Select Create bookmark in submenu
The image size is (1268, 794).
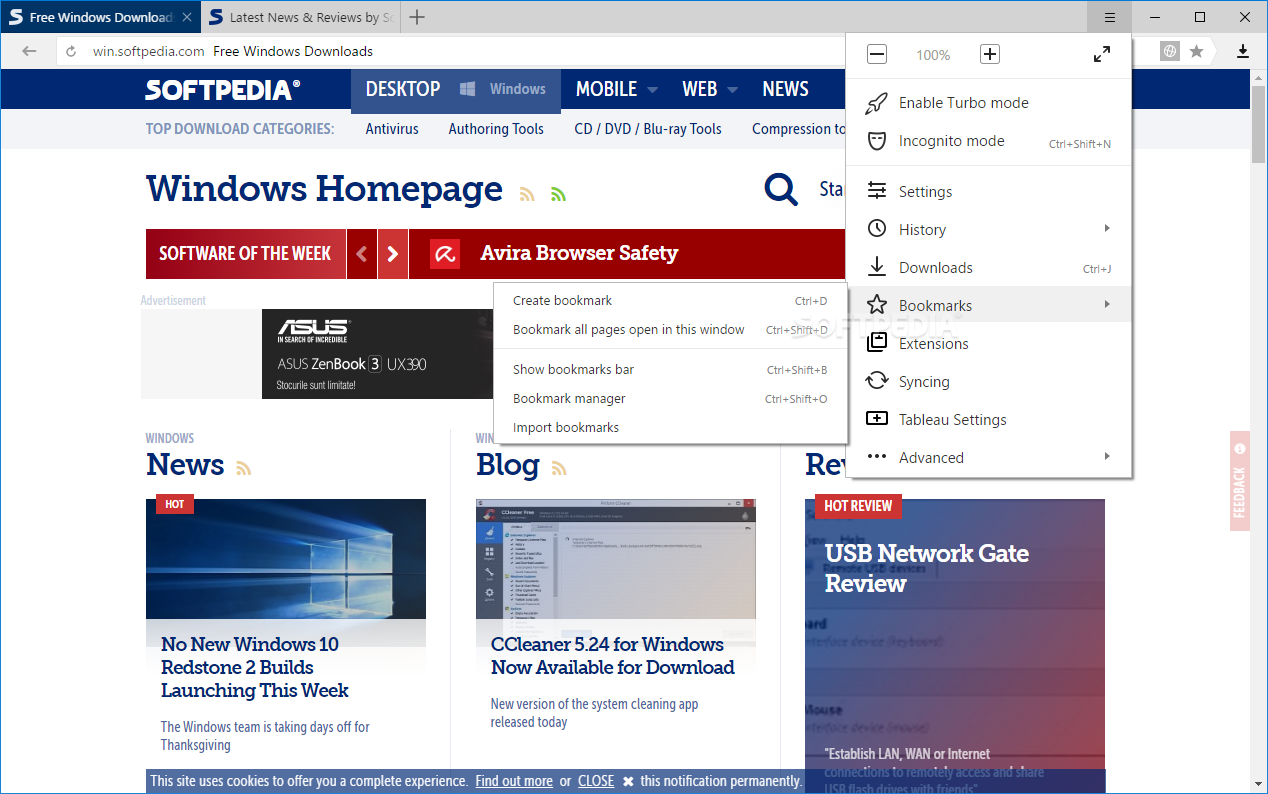[671, 300]
